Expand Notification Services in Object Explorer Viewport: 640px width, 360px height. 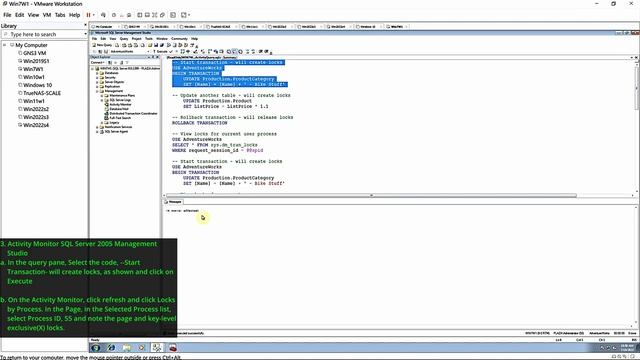point(97,127)
